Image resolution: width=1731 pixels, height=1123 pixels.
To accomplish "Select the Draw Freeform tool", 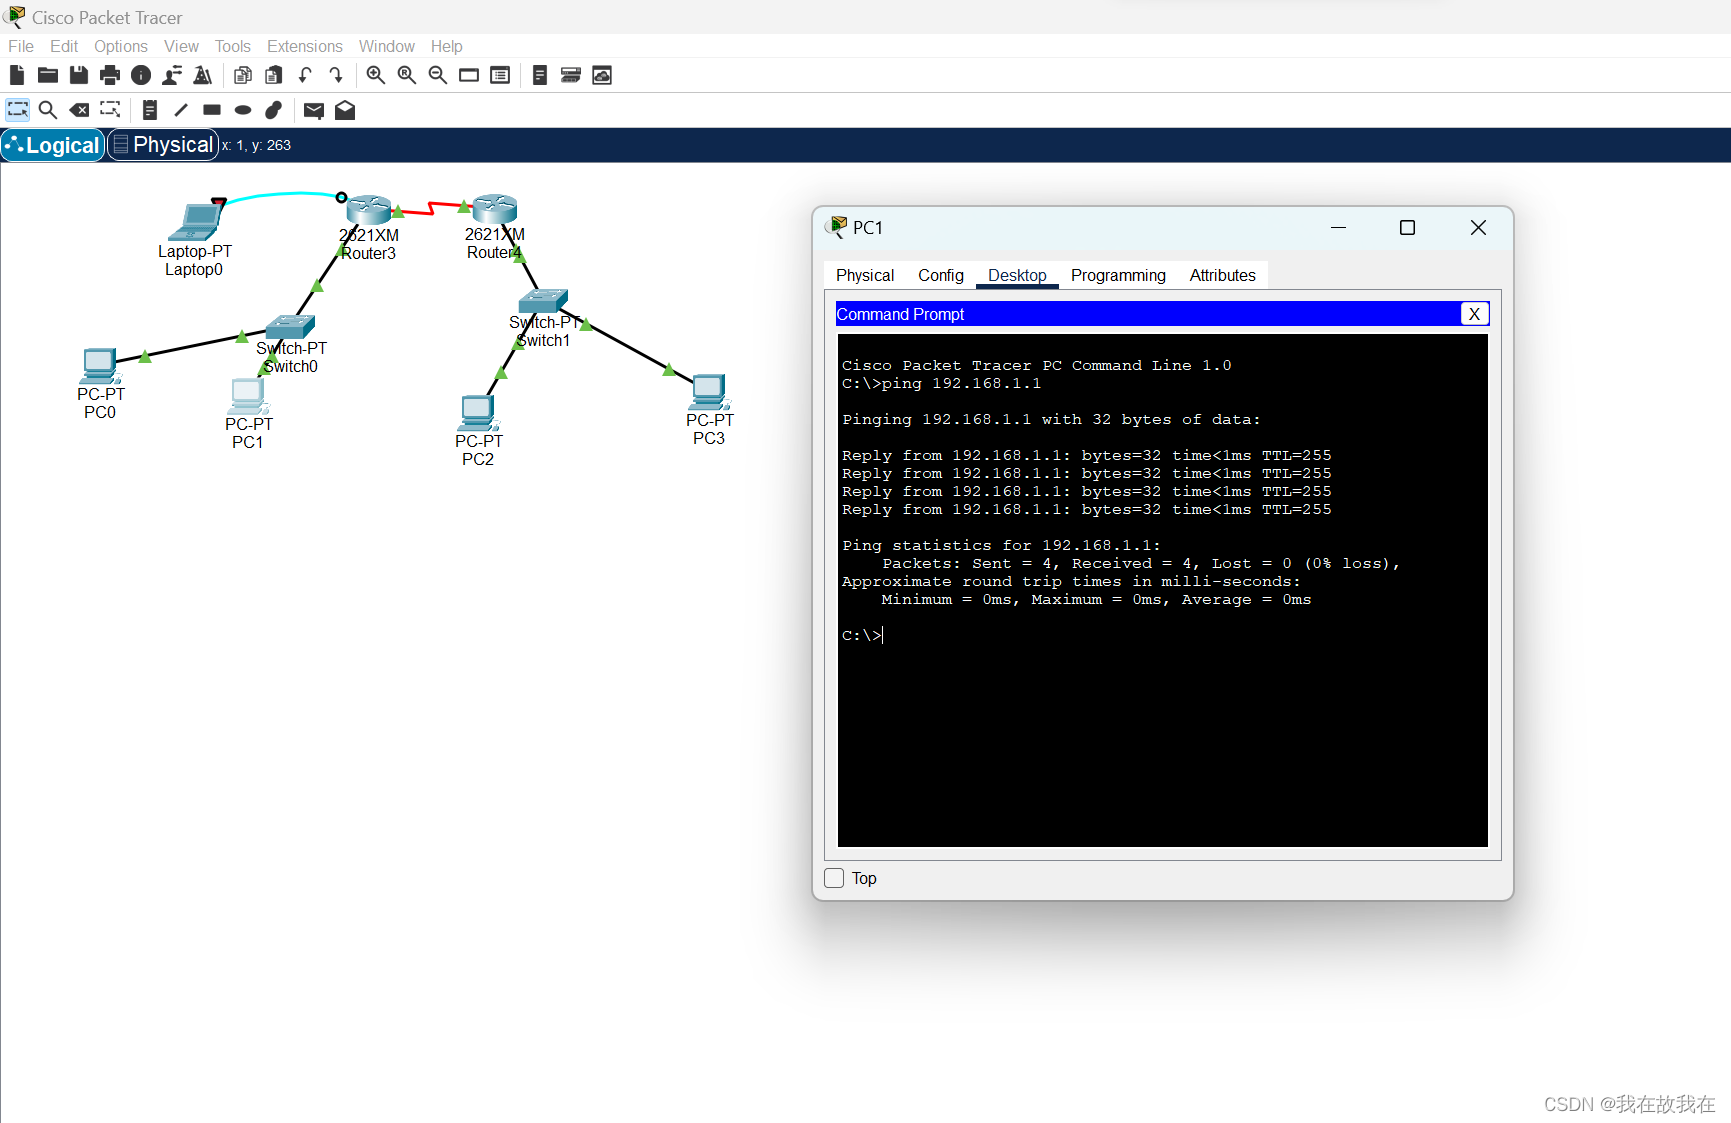I will point(274,110).
